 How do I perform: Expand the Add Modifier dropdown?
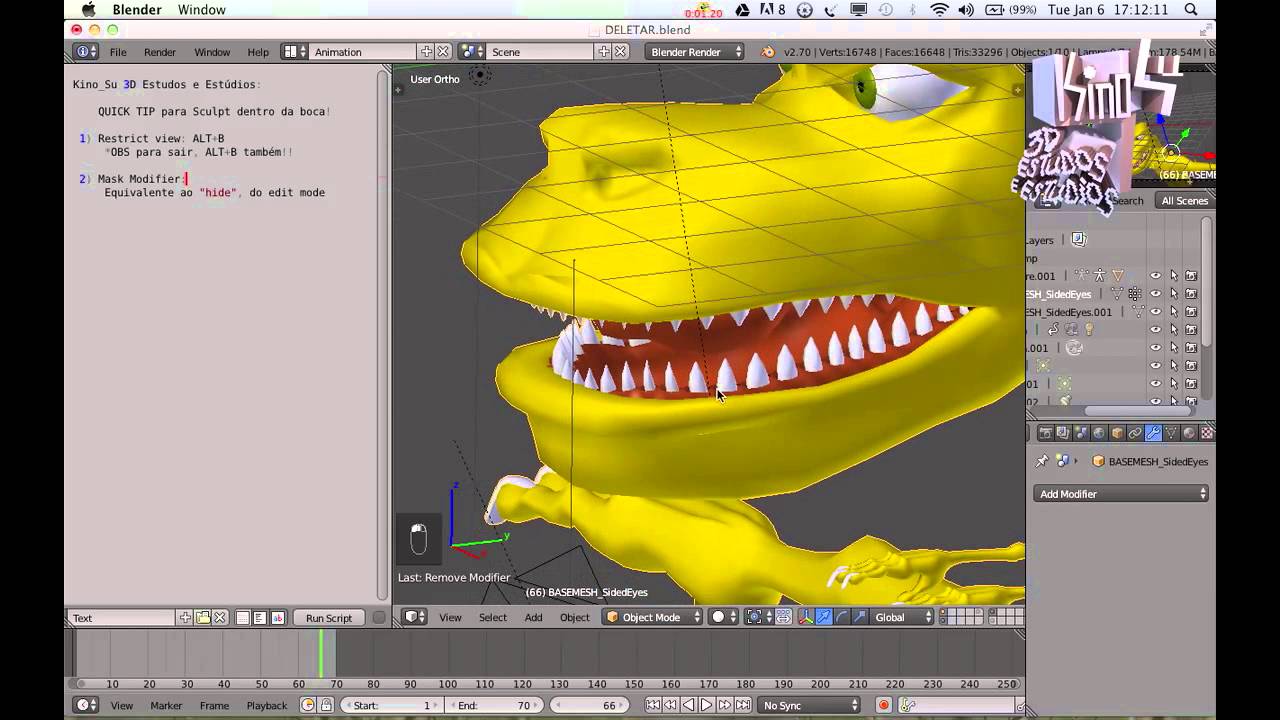[x=1122, y=494]
